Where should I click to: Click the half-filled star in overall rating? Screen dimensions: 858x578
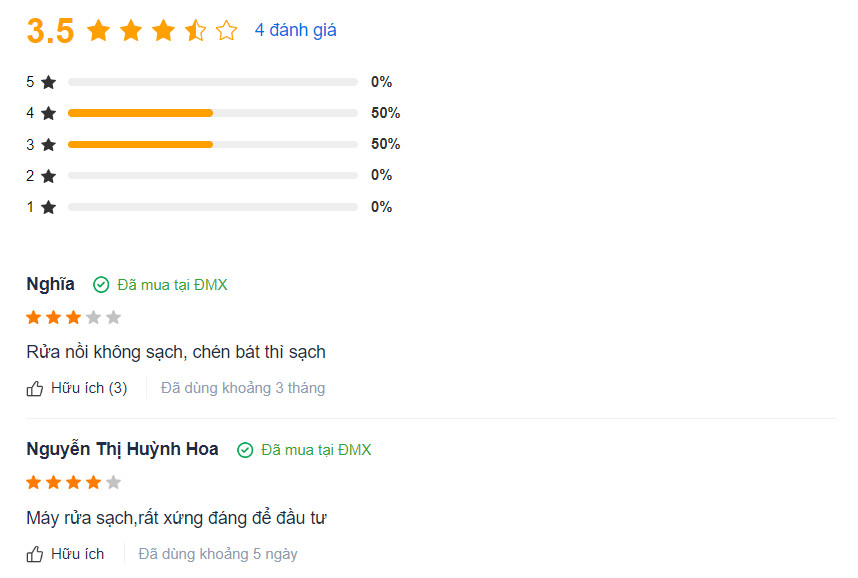pos(195,30)
